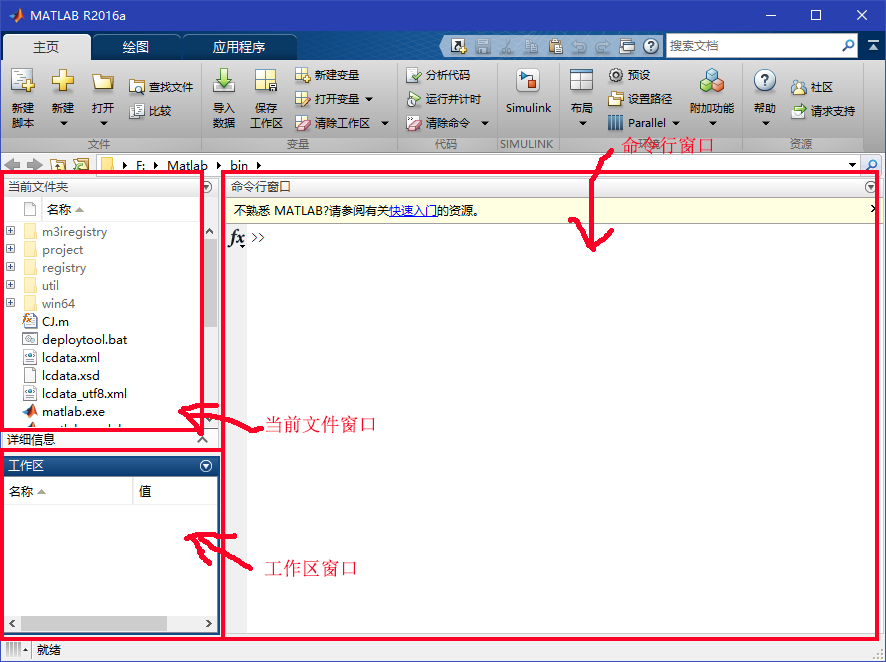Click the yellow plus New (新建) icon
This screenshot has height=662, width=886.
(x=63, y=81)
